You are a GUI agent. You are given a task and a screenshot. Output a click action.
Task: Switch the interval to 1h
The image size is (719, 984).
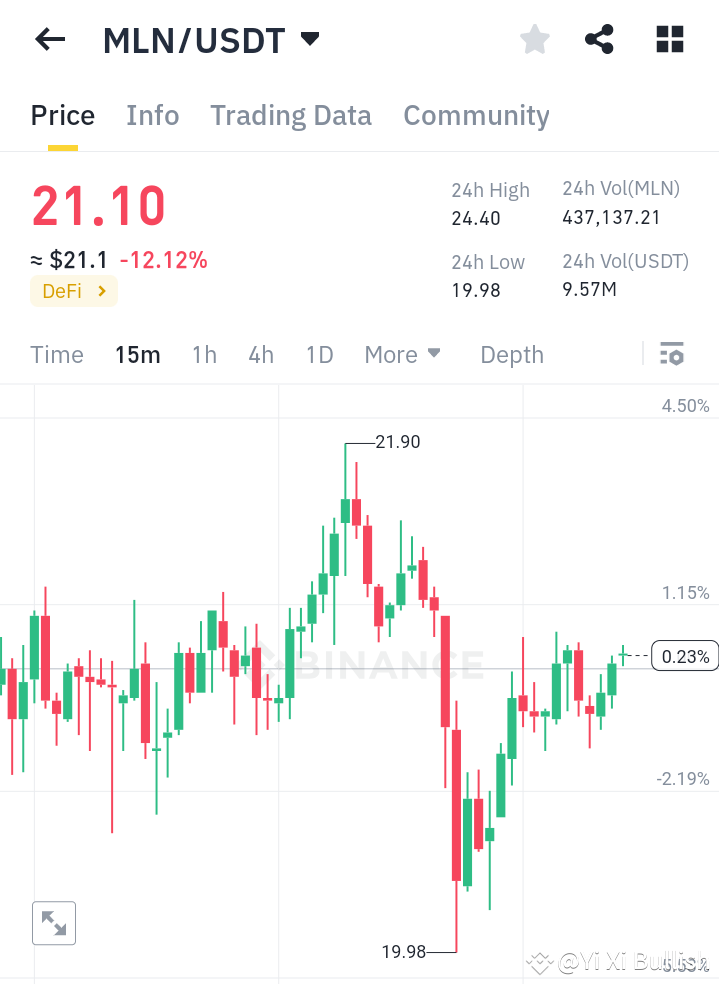click(204, 355)
